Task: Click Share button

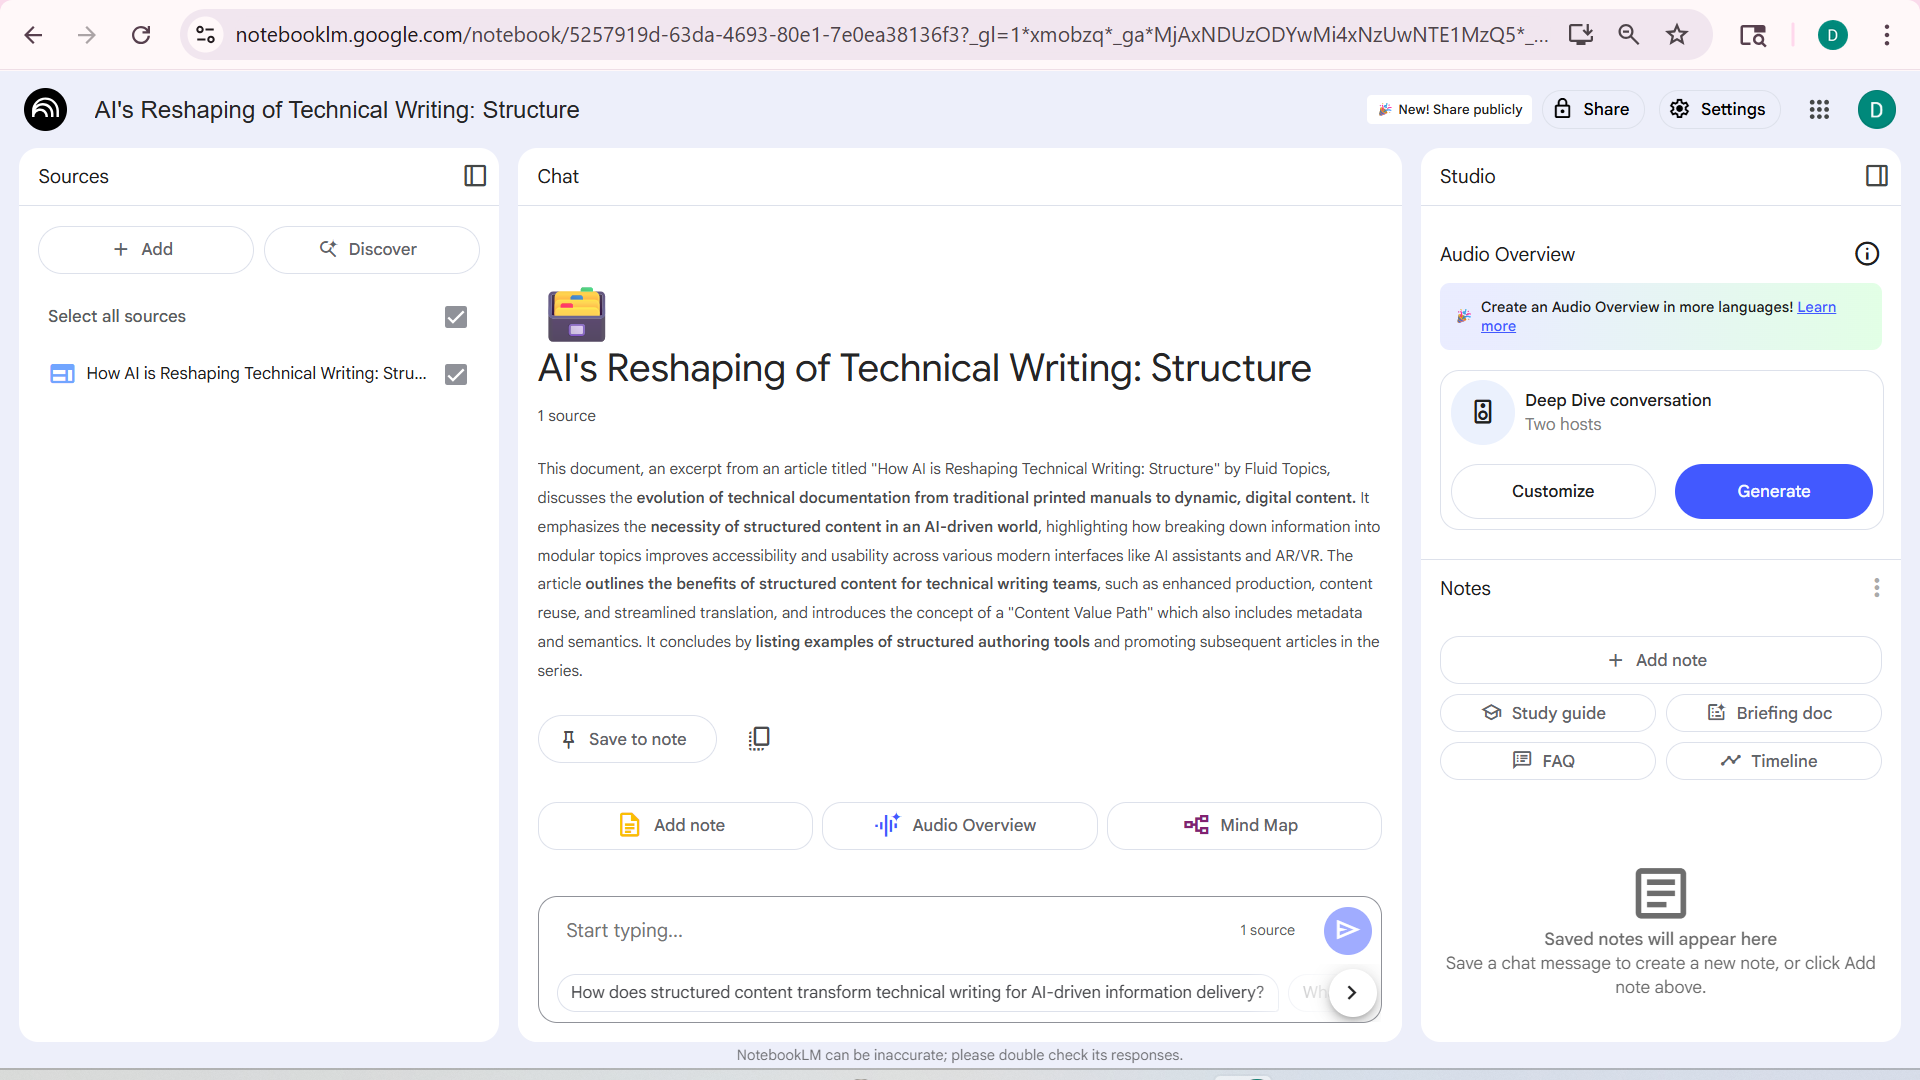Action: click(x=1593, y=109)
